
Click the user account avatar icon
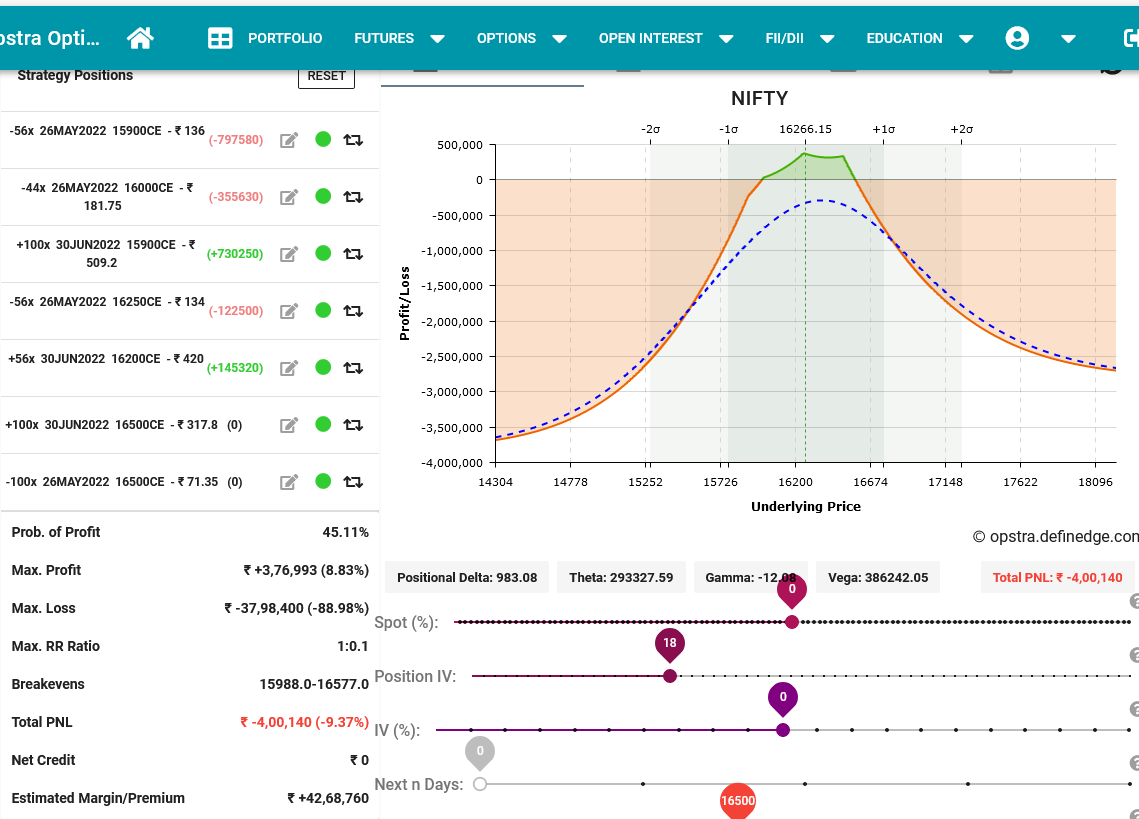pyautogui.click(x=1017, y=38)
